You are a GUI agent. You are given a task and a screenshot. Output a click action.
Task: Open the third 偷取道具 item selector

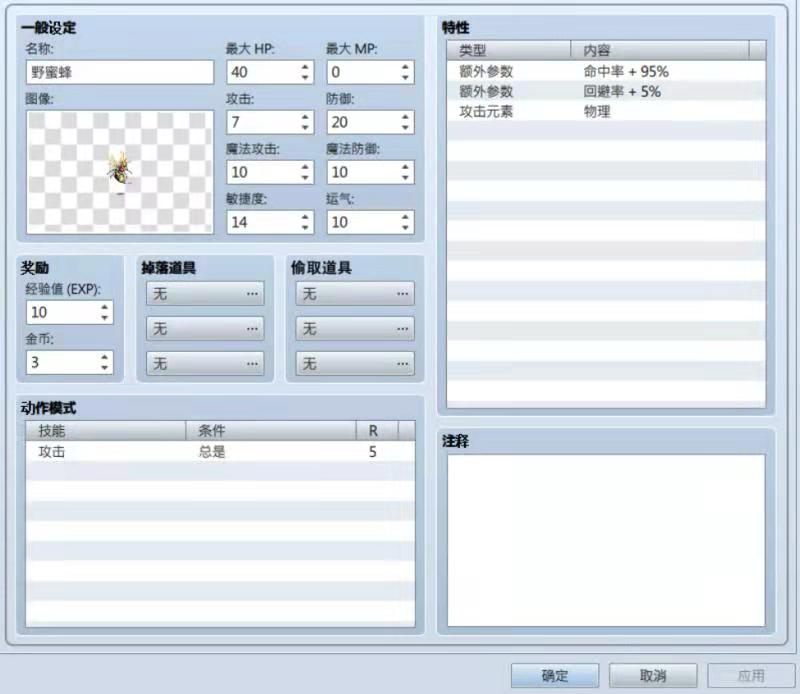pos(355,363)
